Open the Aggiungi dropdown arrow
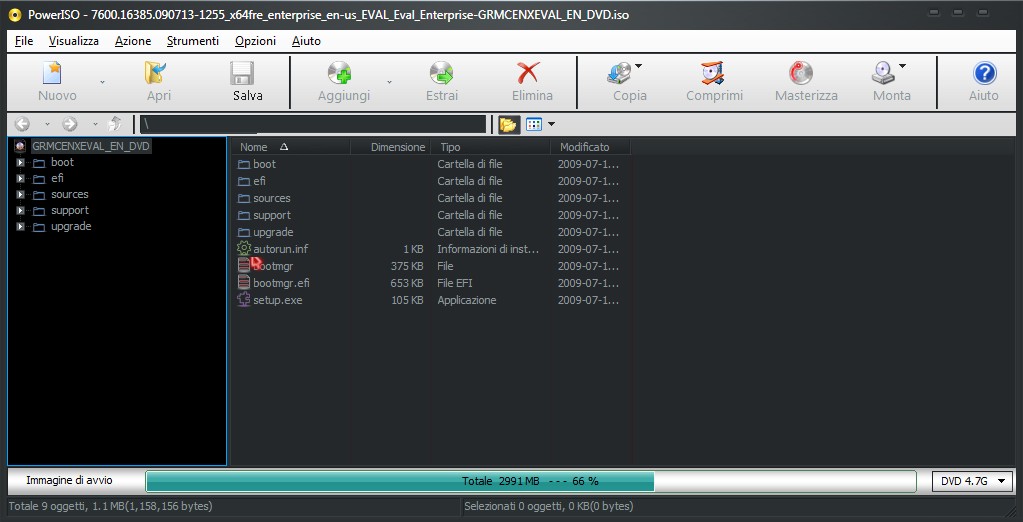Screen dimensions: 1023x522 [389, 82]
